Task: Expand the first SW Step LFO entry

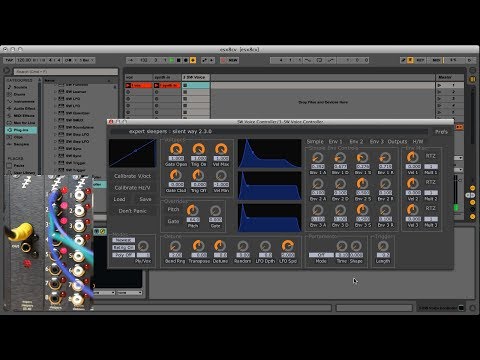Action: point(55,134)
